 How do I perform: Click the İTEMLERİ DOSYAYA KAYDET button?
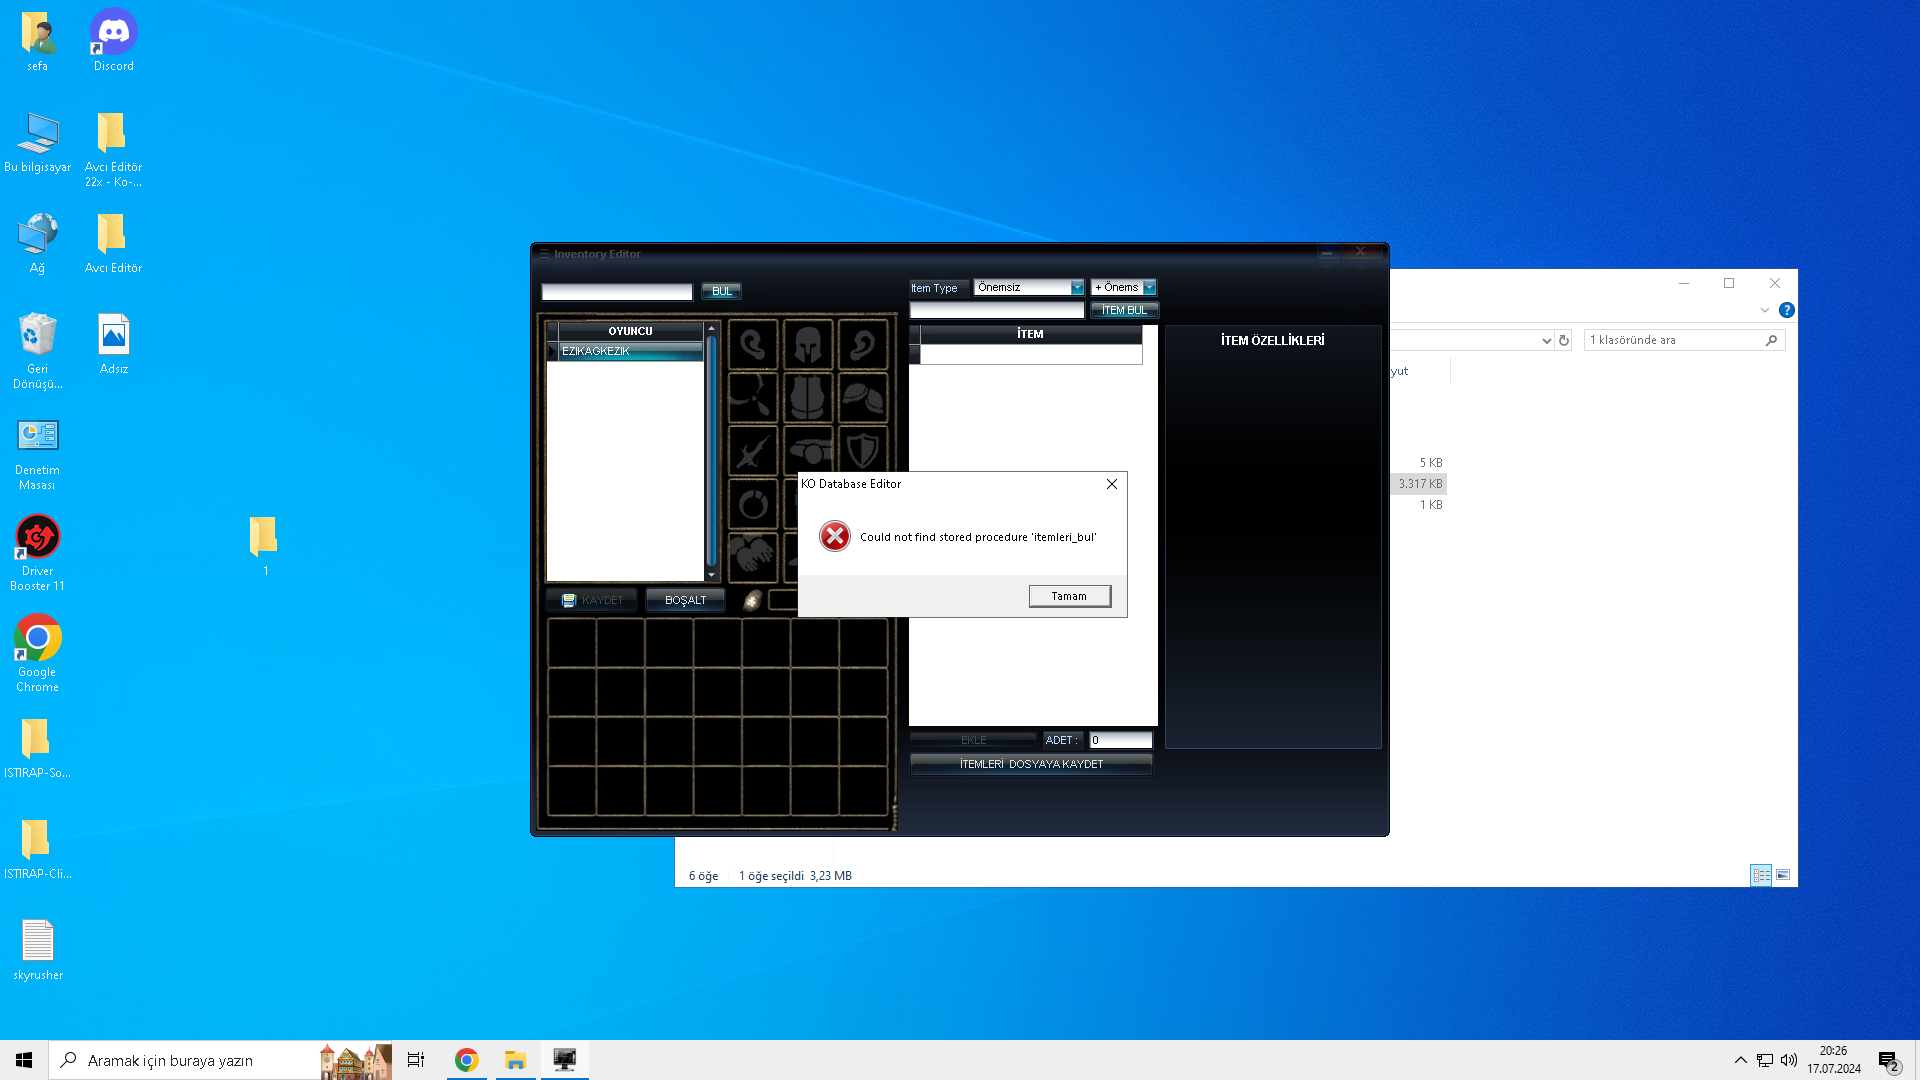[1031, 764]
